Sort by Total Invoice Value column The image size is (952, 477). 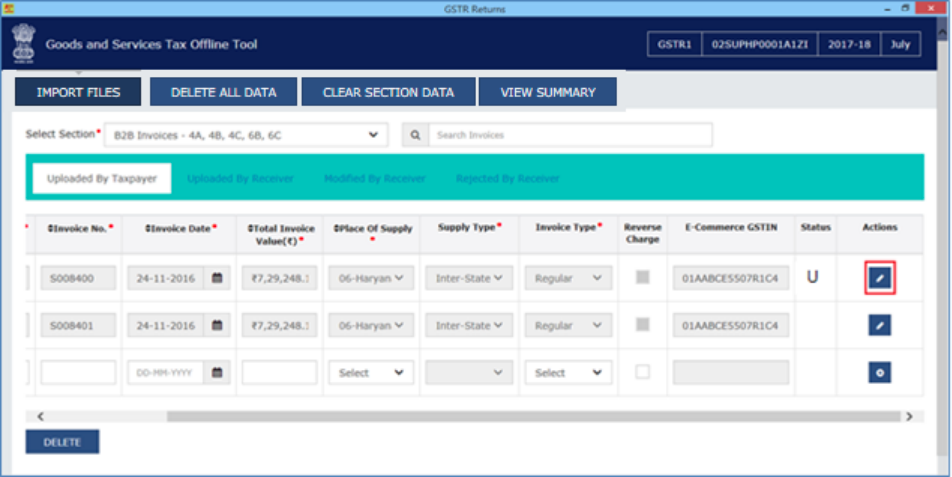pos(280,234)
